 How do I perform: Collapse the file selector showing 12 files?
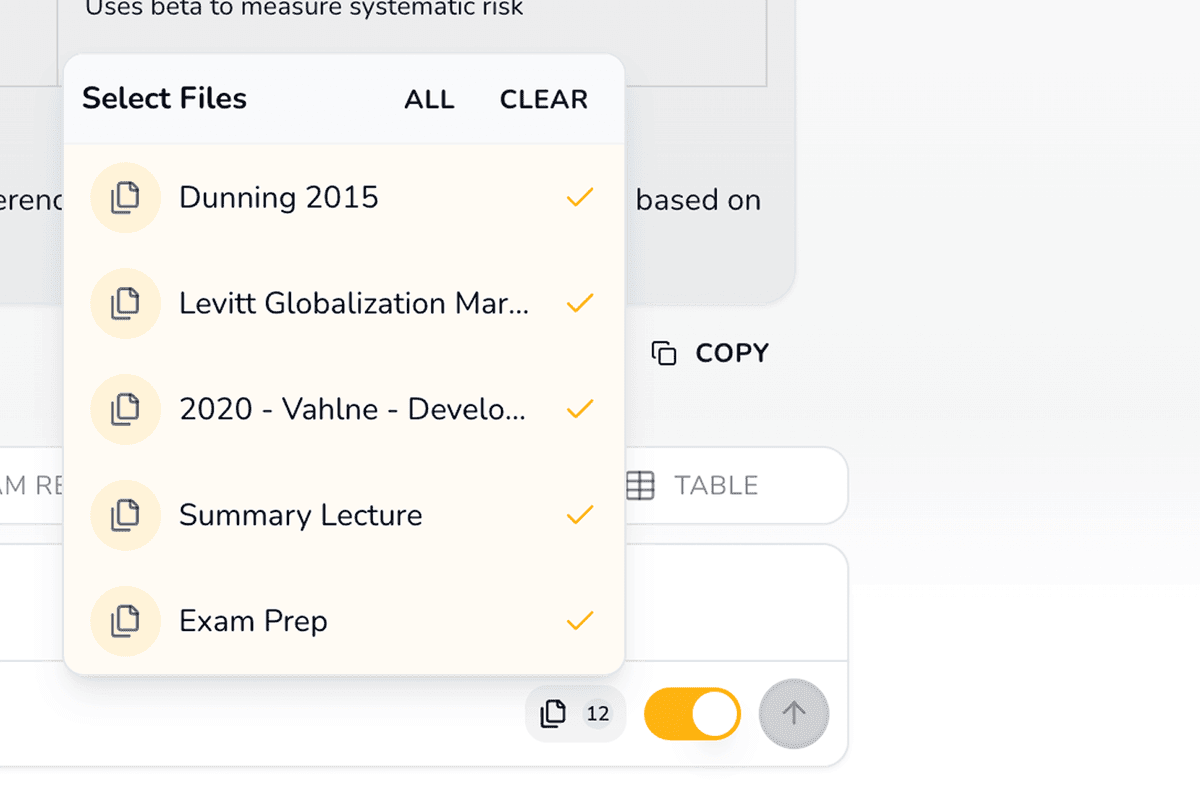[x=575, y=714]
